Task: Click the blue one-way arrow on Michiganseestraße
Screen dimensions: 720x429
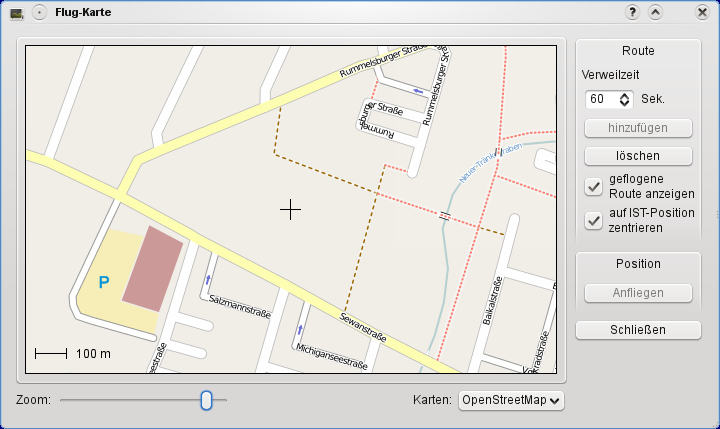Action: click(x=300, y=329)
